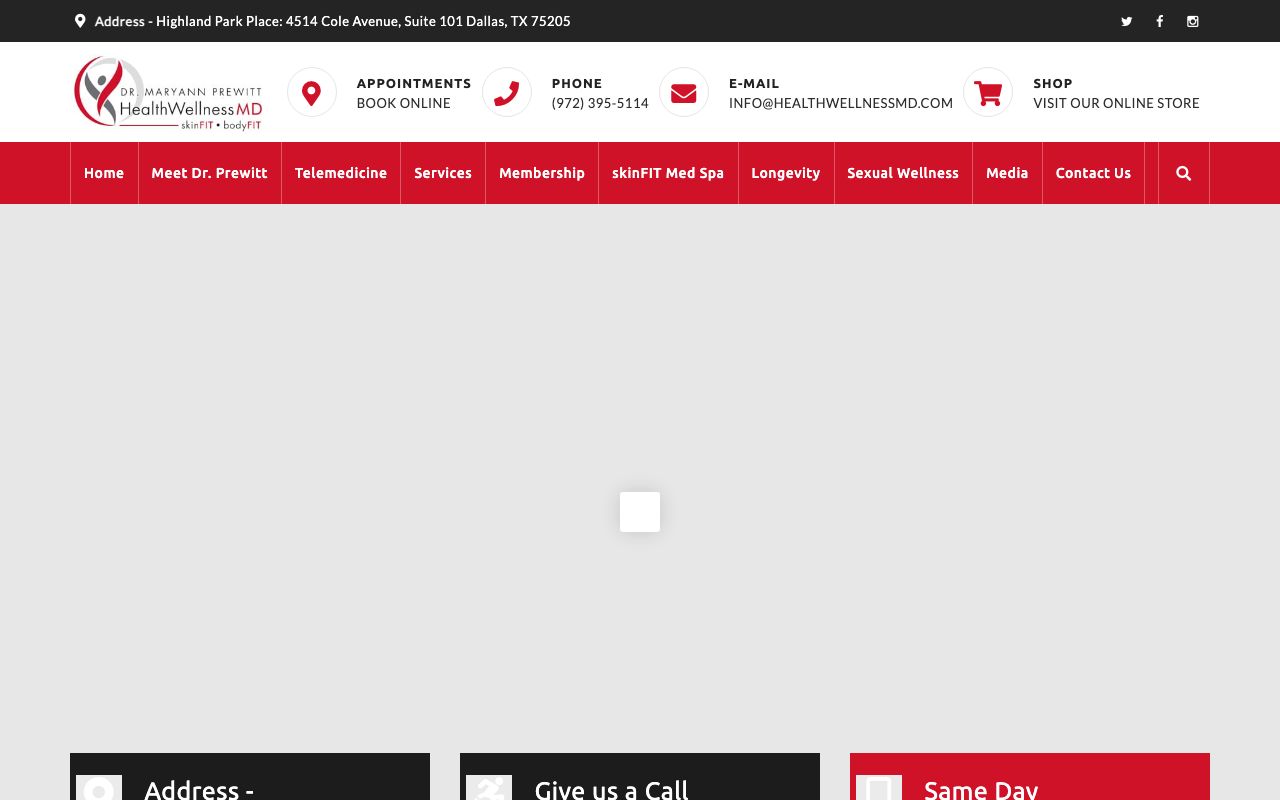Screen dimensions: 1280x800
Task: Click the Visit Our Online Store link
Action: [1116, 103]
